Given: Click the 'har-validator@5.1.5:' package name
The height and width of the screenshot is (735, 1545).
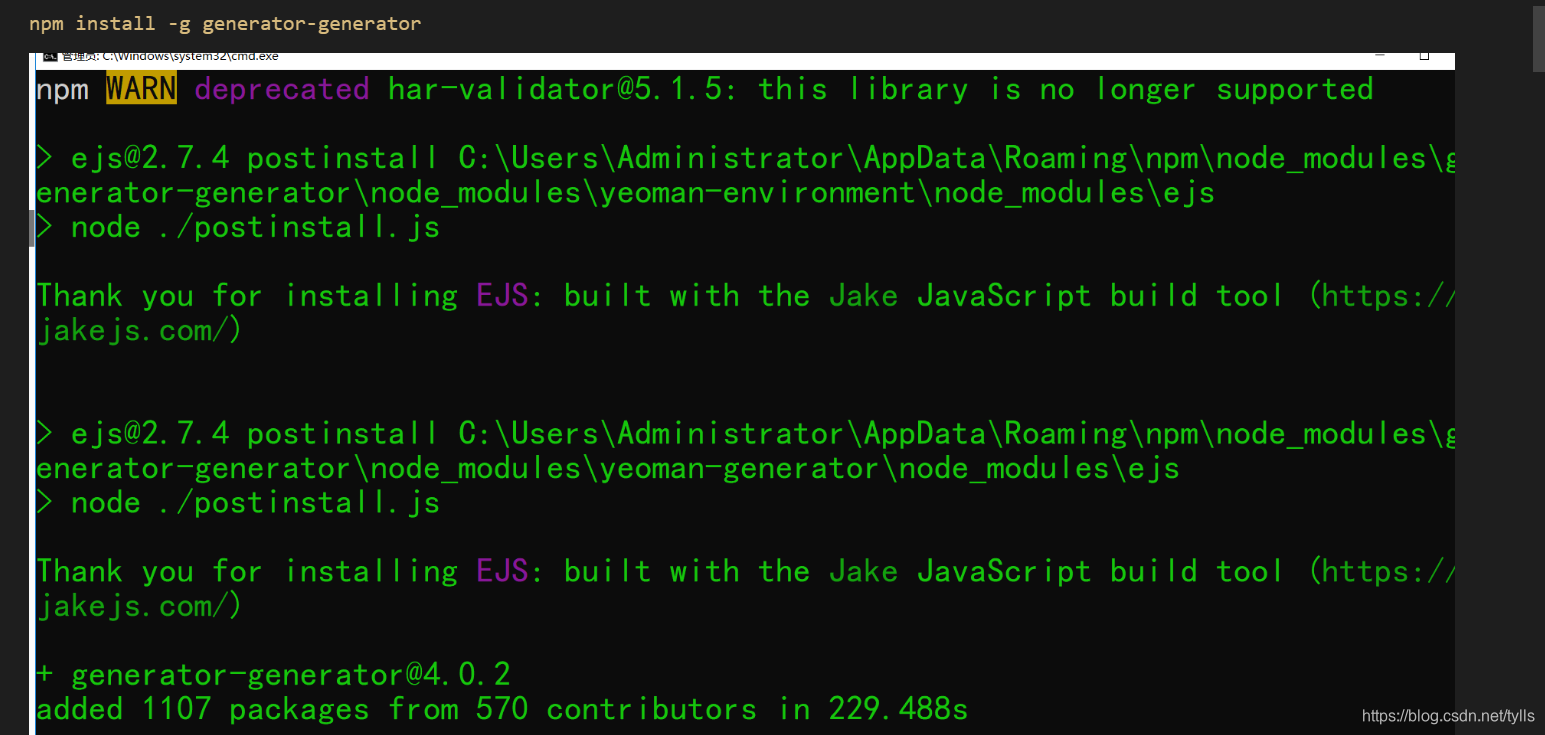Looking at the screenshot, I should click(563, 89).
